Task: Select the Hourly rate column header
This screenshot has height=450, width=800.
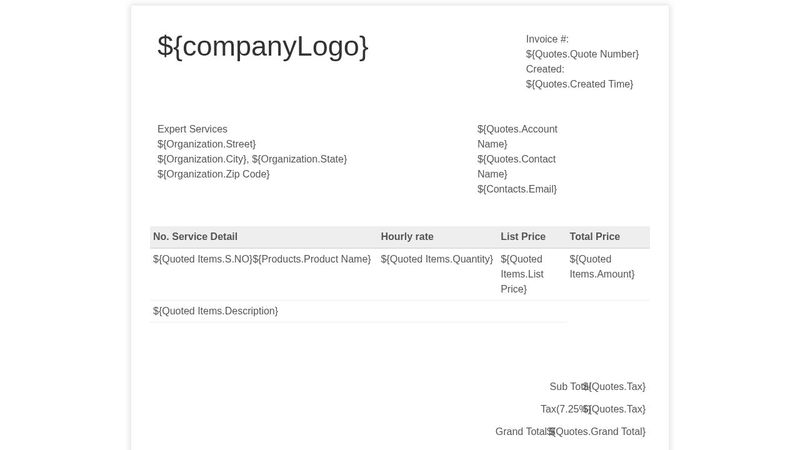Action: tap(407, 237)
